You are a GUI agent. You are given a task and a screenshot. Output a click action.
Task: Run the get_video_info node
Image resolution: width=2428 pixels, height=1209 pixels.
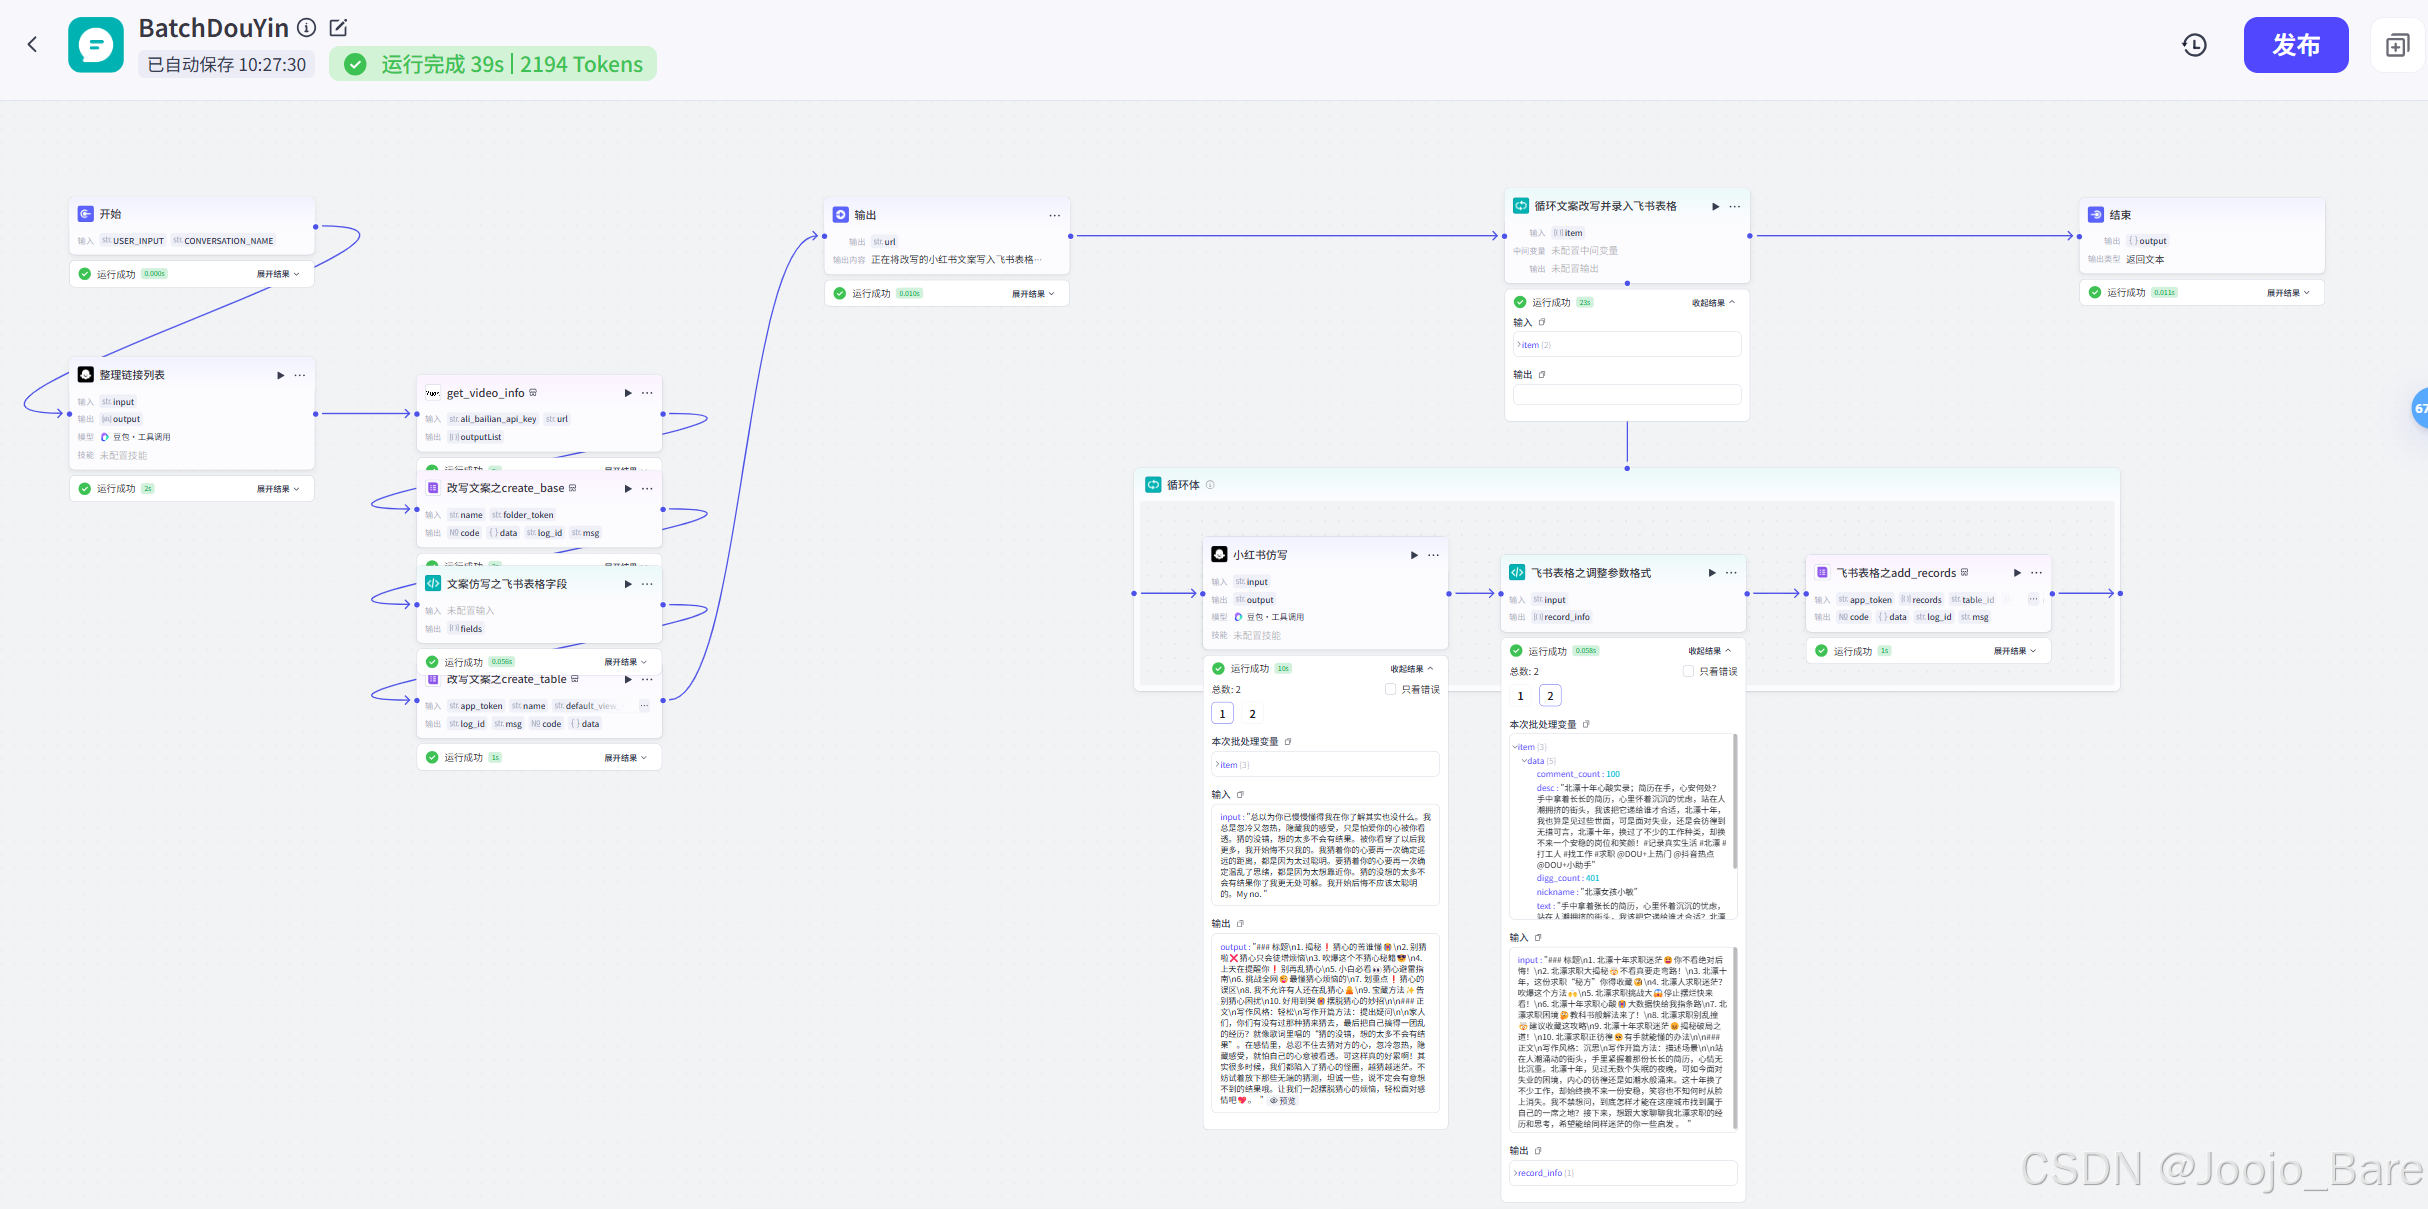628,393
